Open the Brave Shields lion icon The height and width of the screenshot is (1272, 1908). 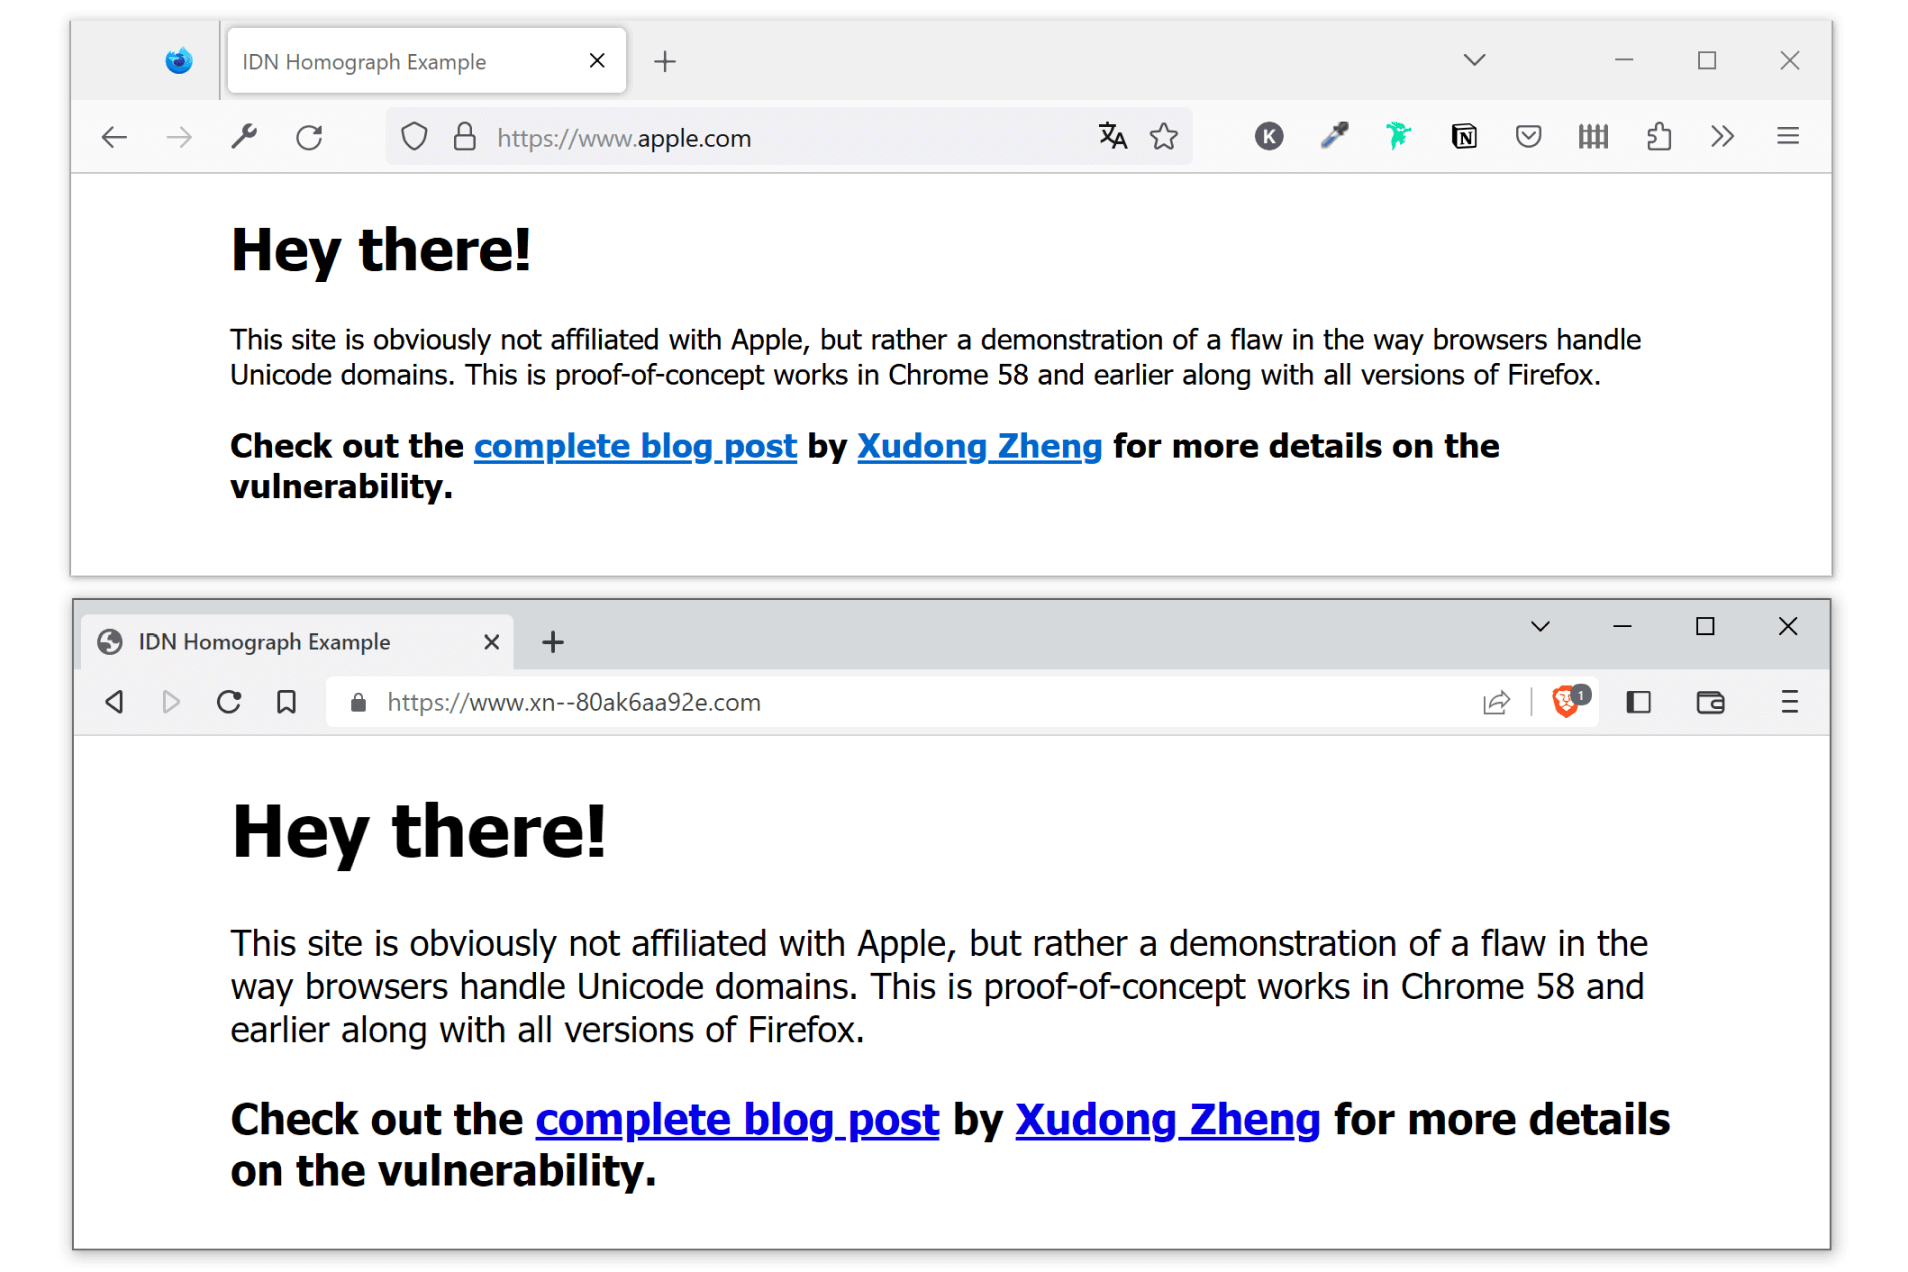1567,702
